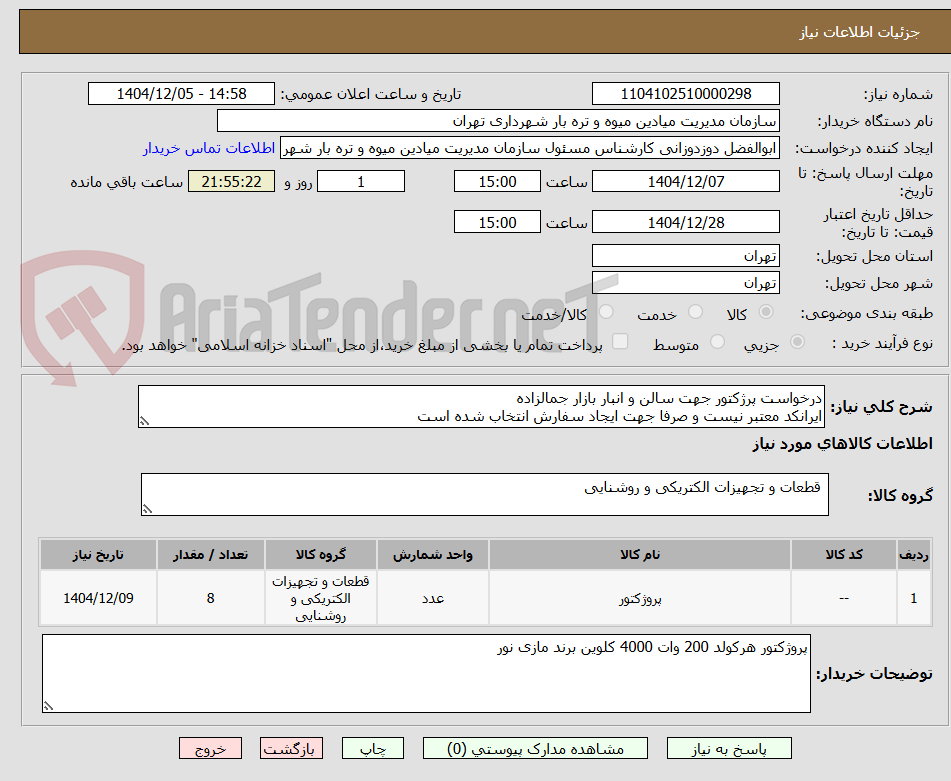
Task: Click the عدد unit cell
Action: [432, 598]
